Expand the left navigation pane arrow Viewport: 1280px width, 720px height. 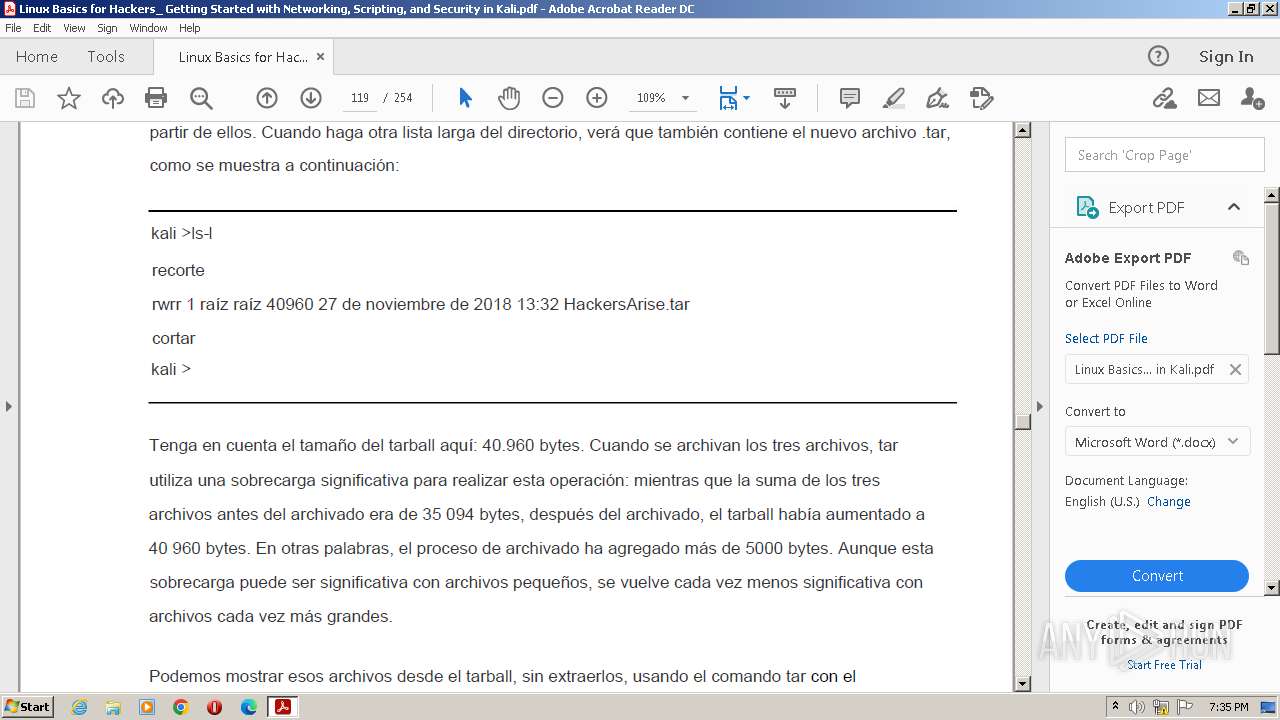9,406
